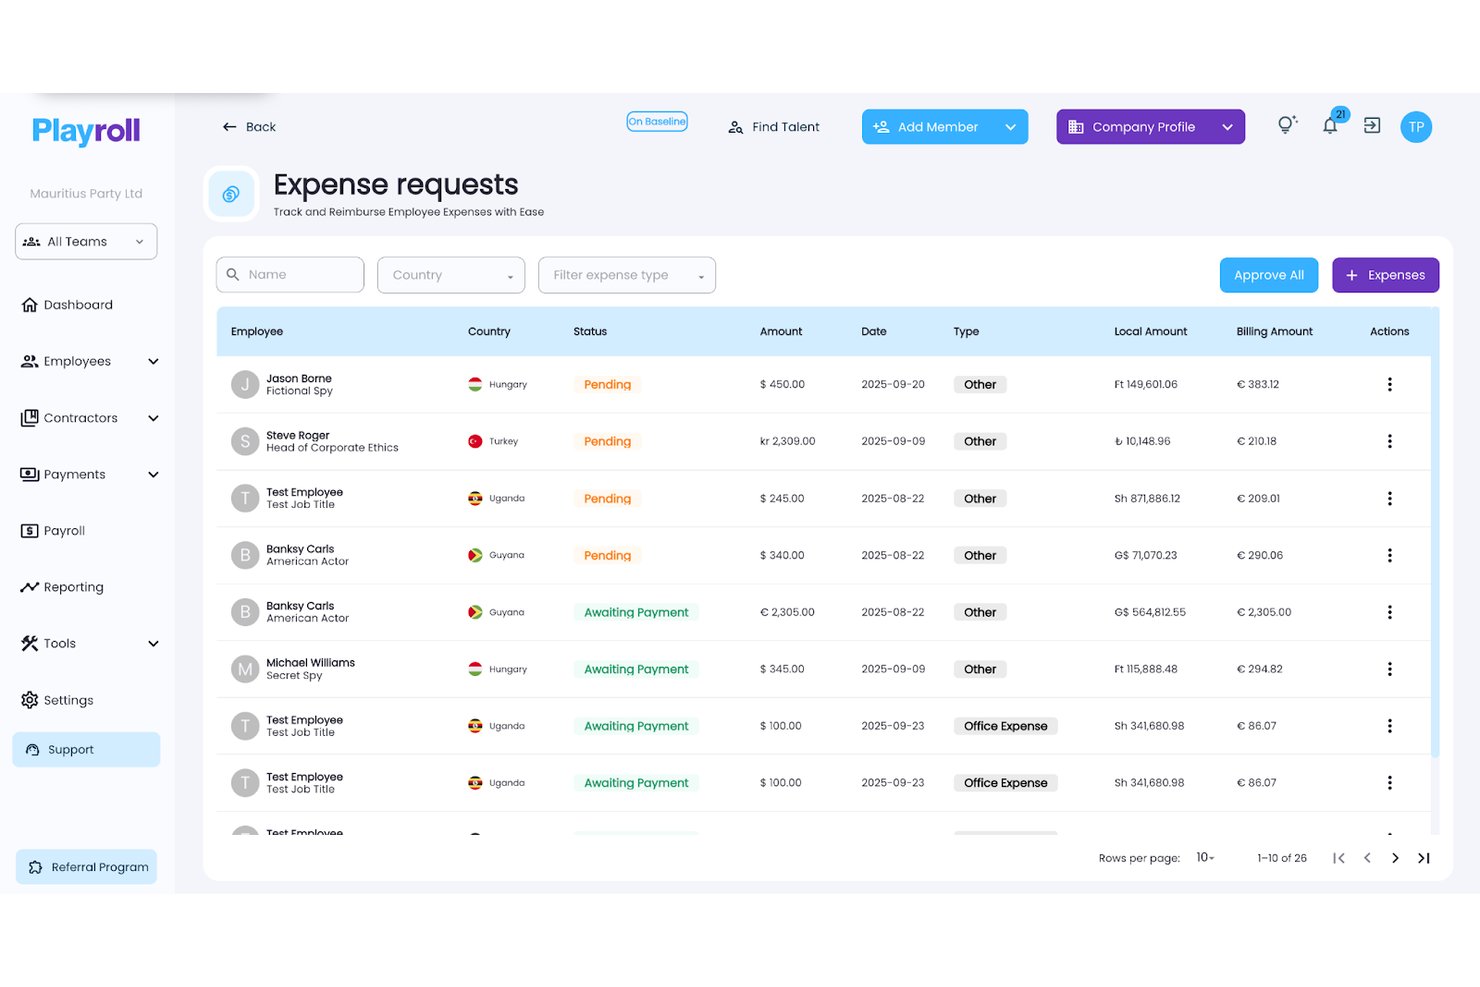This screenshot has height=987, width=1480.
Task: Change rows per page dropdown
Action: coord(1205,858)
